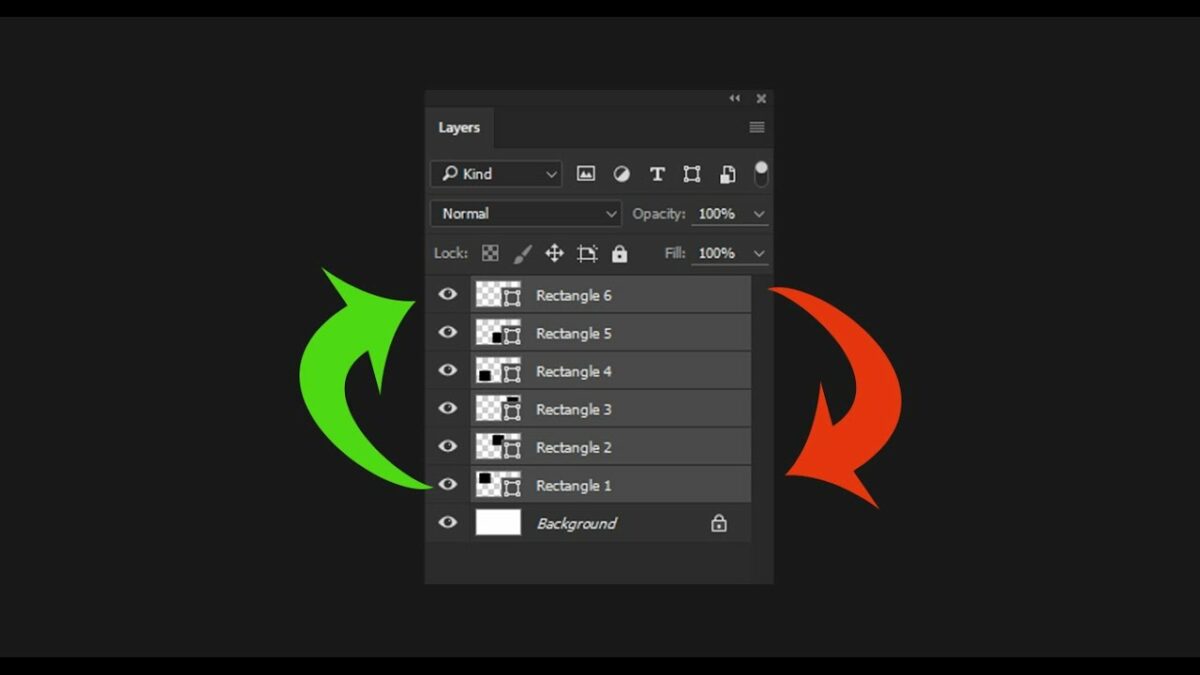Turn off layer filtering switch
The width and height of the screenshot is (1200, 675).
pyautogui.click(x=761, y=173)
